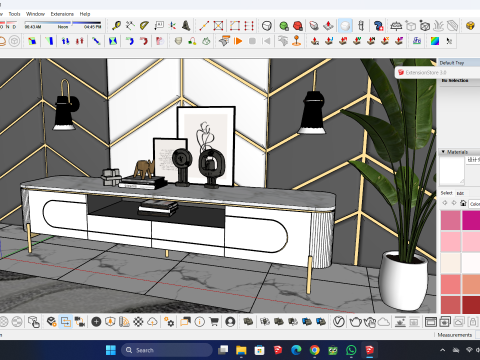Click the yellow cube icon in top toolbar
Viewport: 480px width, 360px height.
click(470, 26)
